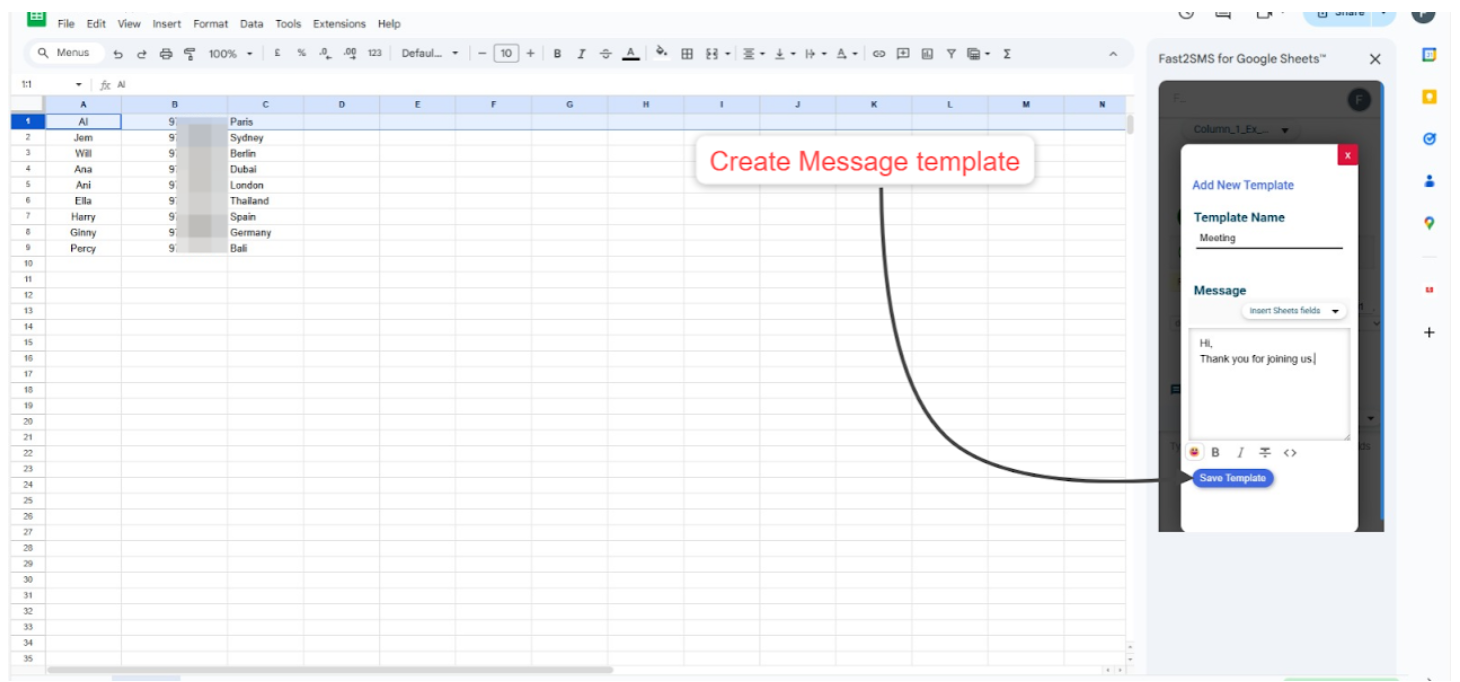This screenshot has width=1460, height=682.
Task: Close the Add New Template dialog
Action: pos(1347,155)
